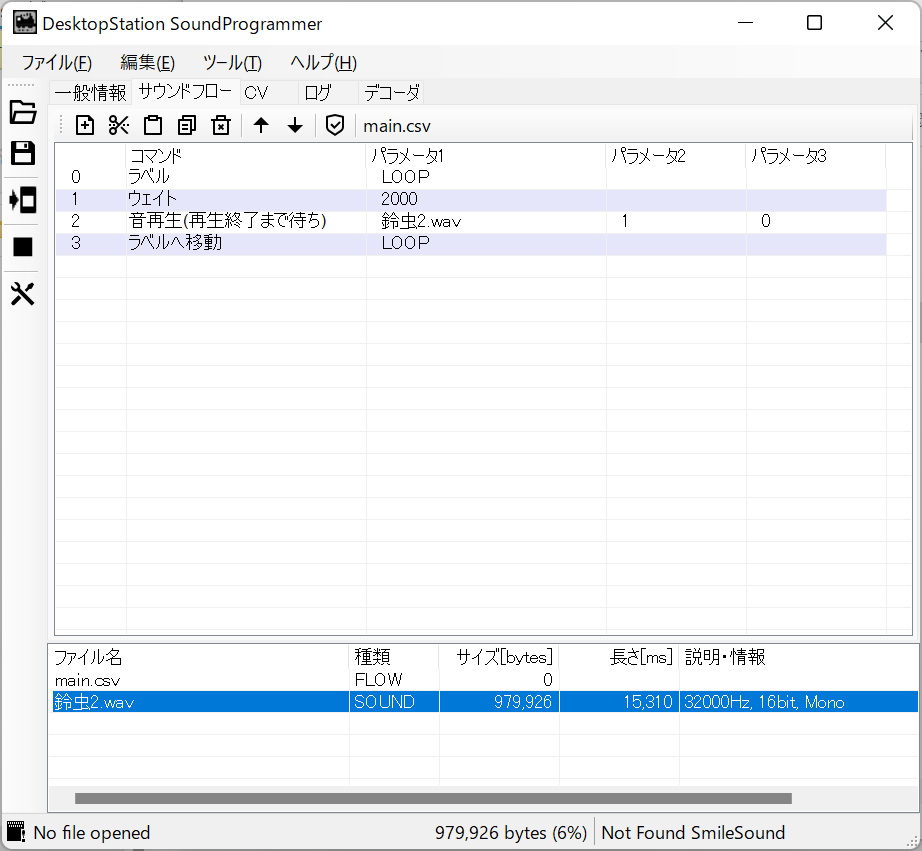Viewport: 922px width, 851px height.
Task: Click the shield check validate icon
Action: tap(335, 125)
